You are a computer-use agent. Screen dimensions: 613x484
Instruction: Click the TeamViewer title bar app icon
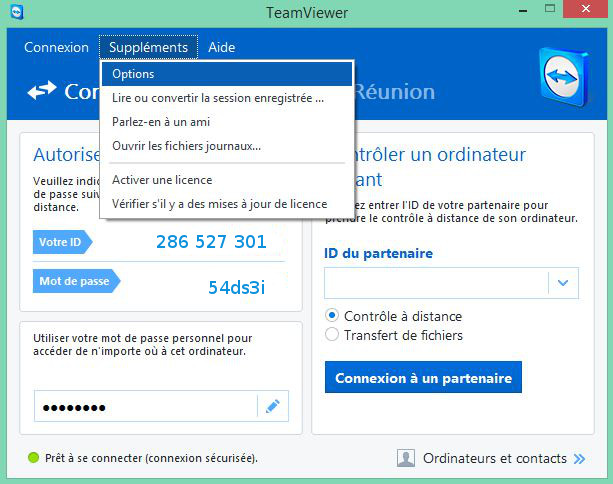17,12
